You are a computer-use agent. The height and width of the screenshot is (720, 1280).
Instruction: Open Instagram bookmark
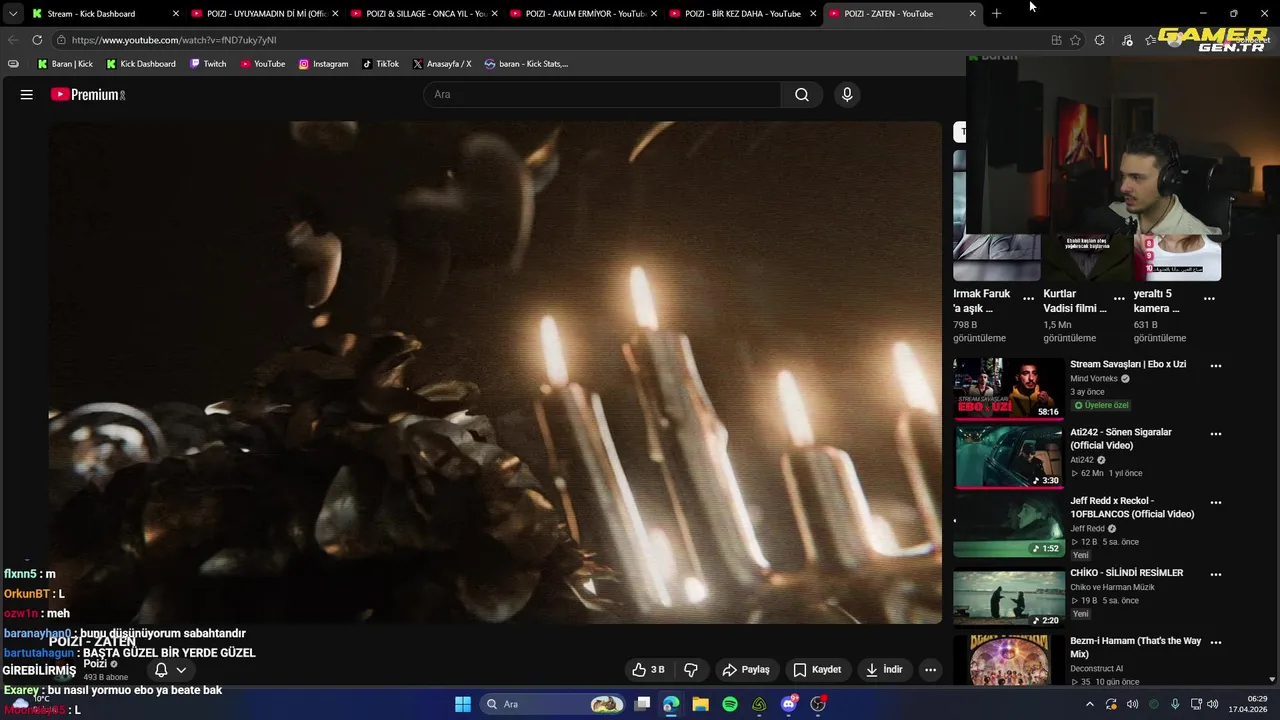(x=323, y=64)
